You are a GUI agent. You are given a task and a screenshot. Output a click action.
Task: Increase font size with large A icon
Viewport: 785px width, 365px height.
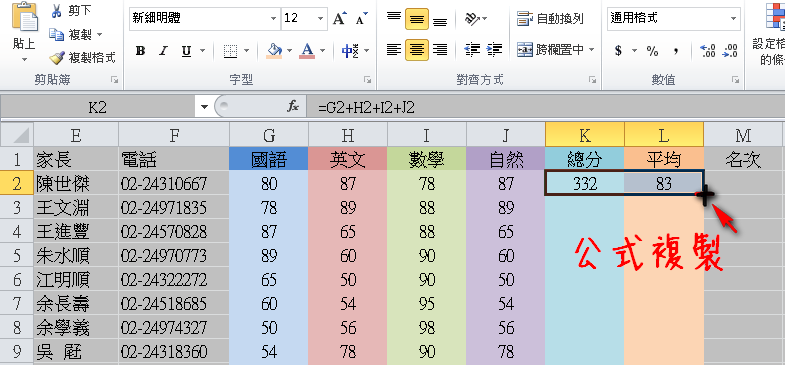[340, 19]
